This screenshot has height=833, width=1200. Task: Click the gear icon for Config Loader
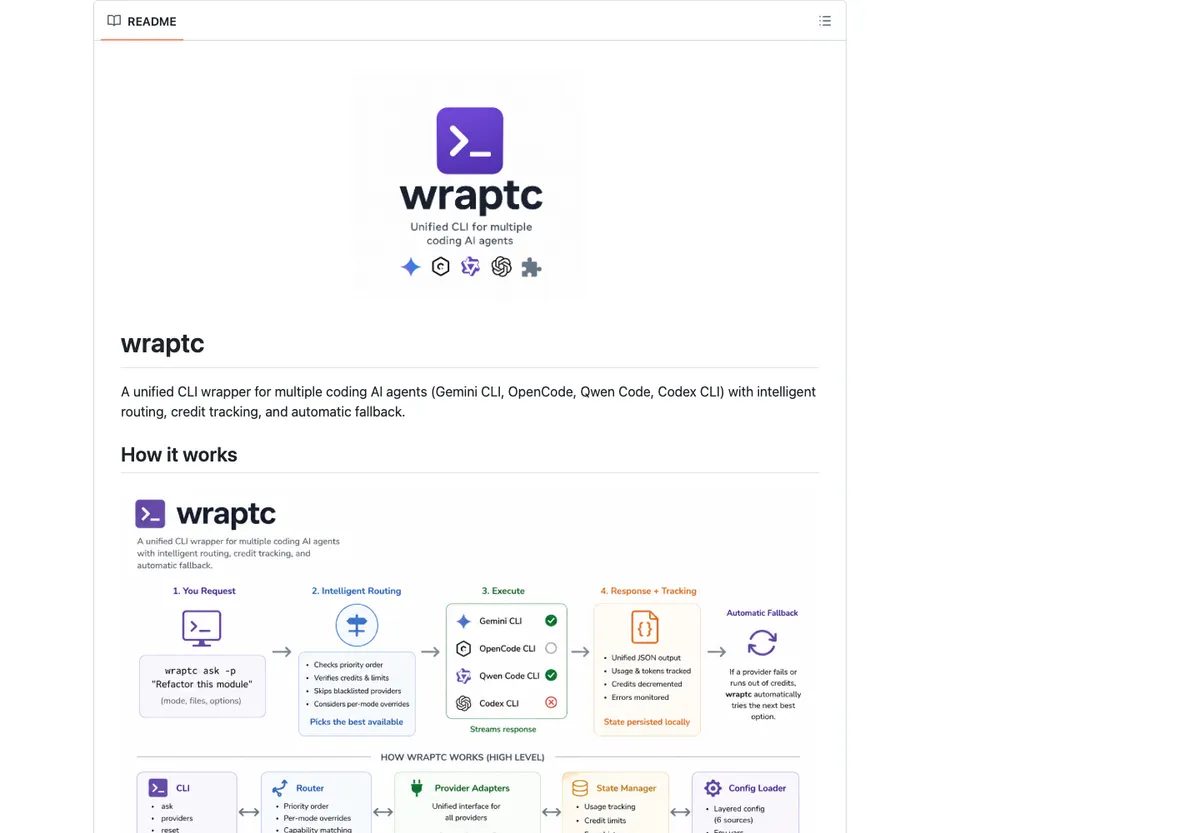click(713, 788)
